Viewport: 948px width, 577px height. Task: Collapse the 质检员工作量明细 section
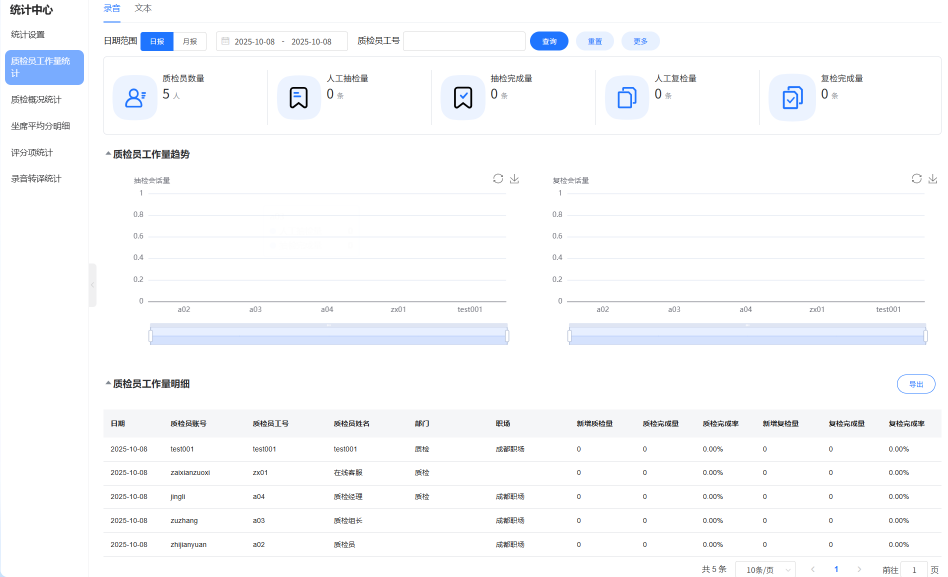click(x=108, y=383)
